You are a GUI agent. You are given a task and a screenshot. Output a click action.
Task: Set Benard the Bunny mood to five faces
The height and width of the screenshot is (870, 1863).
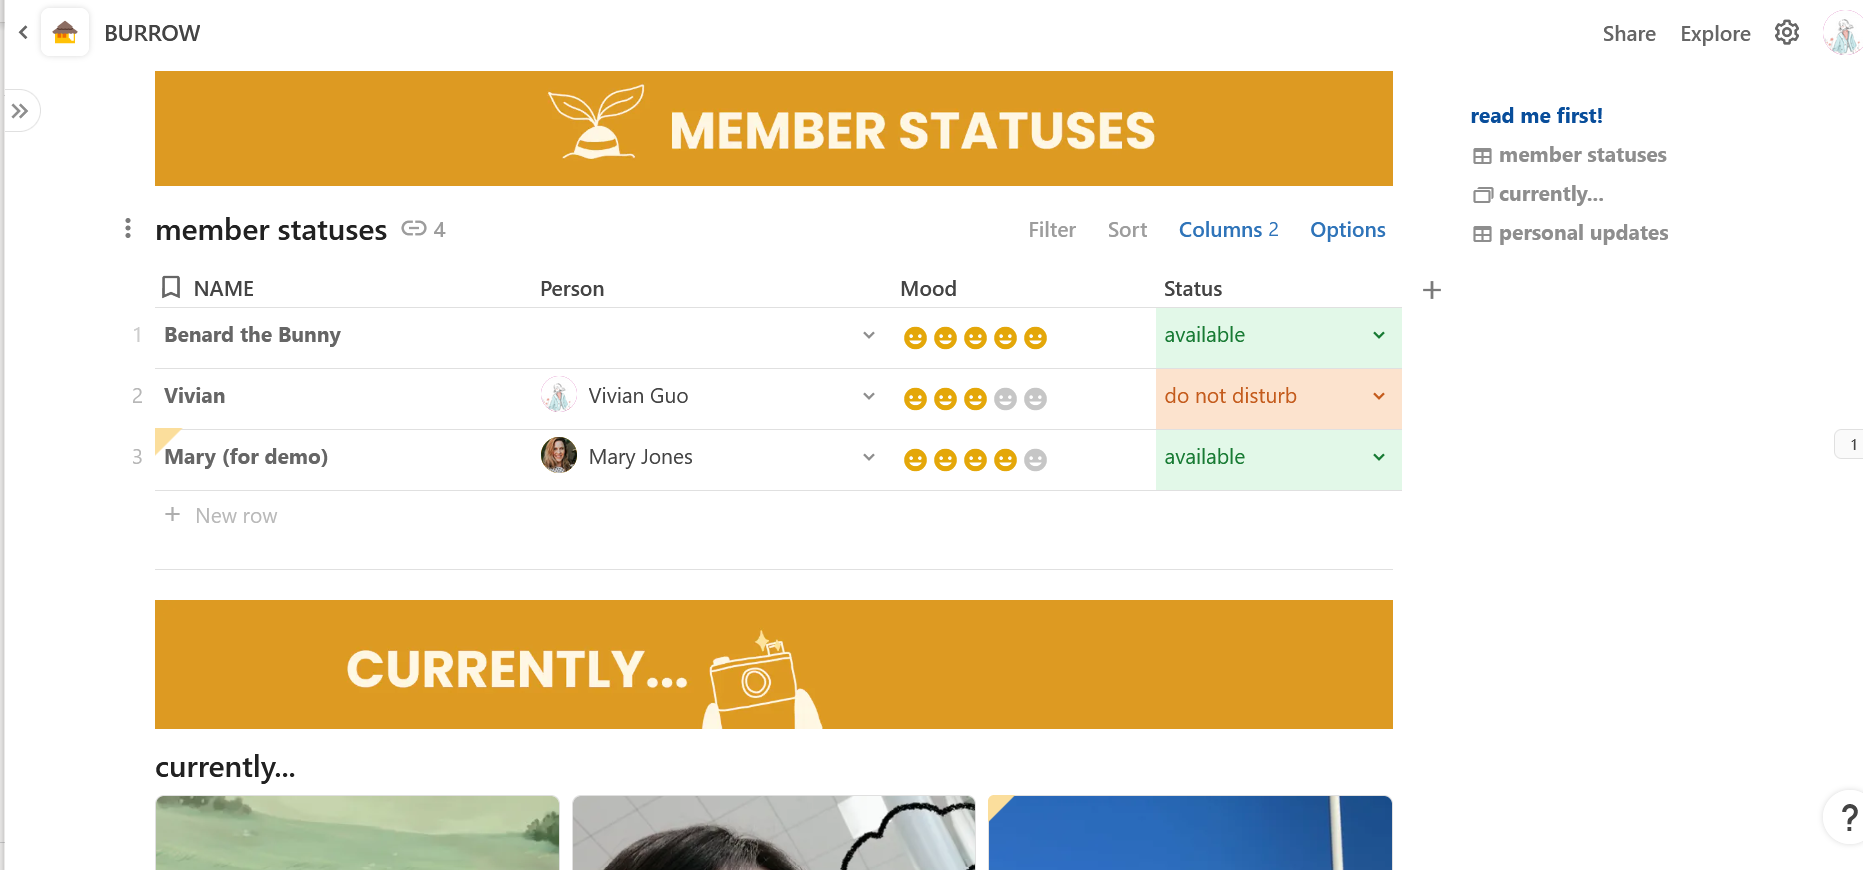tap(1036, 338)
